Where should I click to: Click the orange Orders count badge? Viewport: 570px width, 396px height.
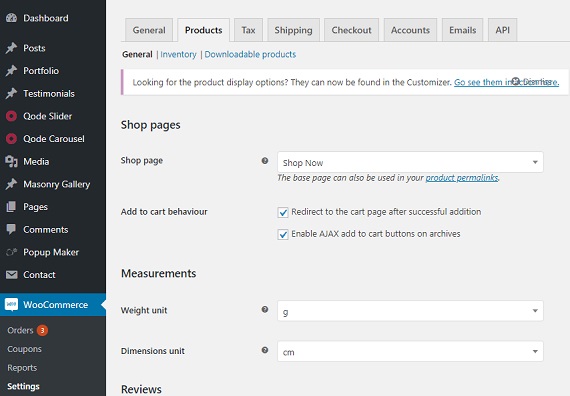[42, 330]
